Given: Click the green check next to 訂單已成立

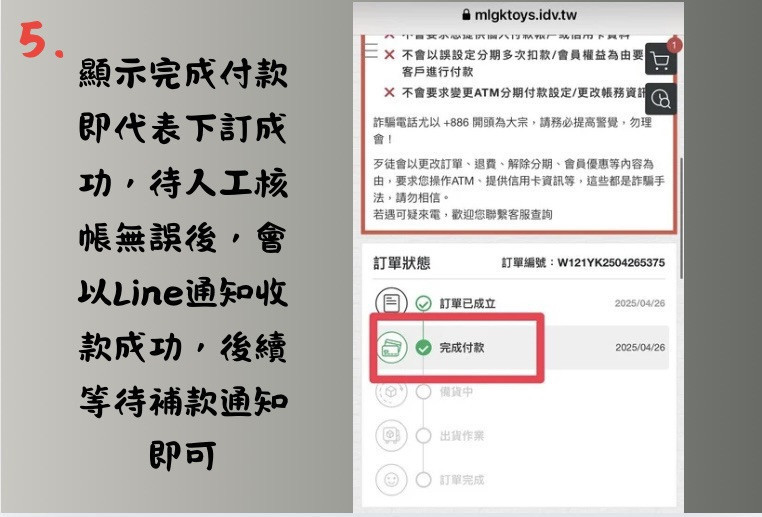Looking at the screenshot, I should click(423, 304).
